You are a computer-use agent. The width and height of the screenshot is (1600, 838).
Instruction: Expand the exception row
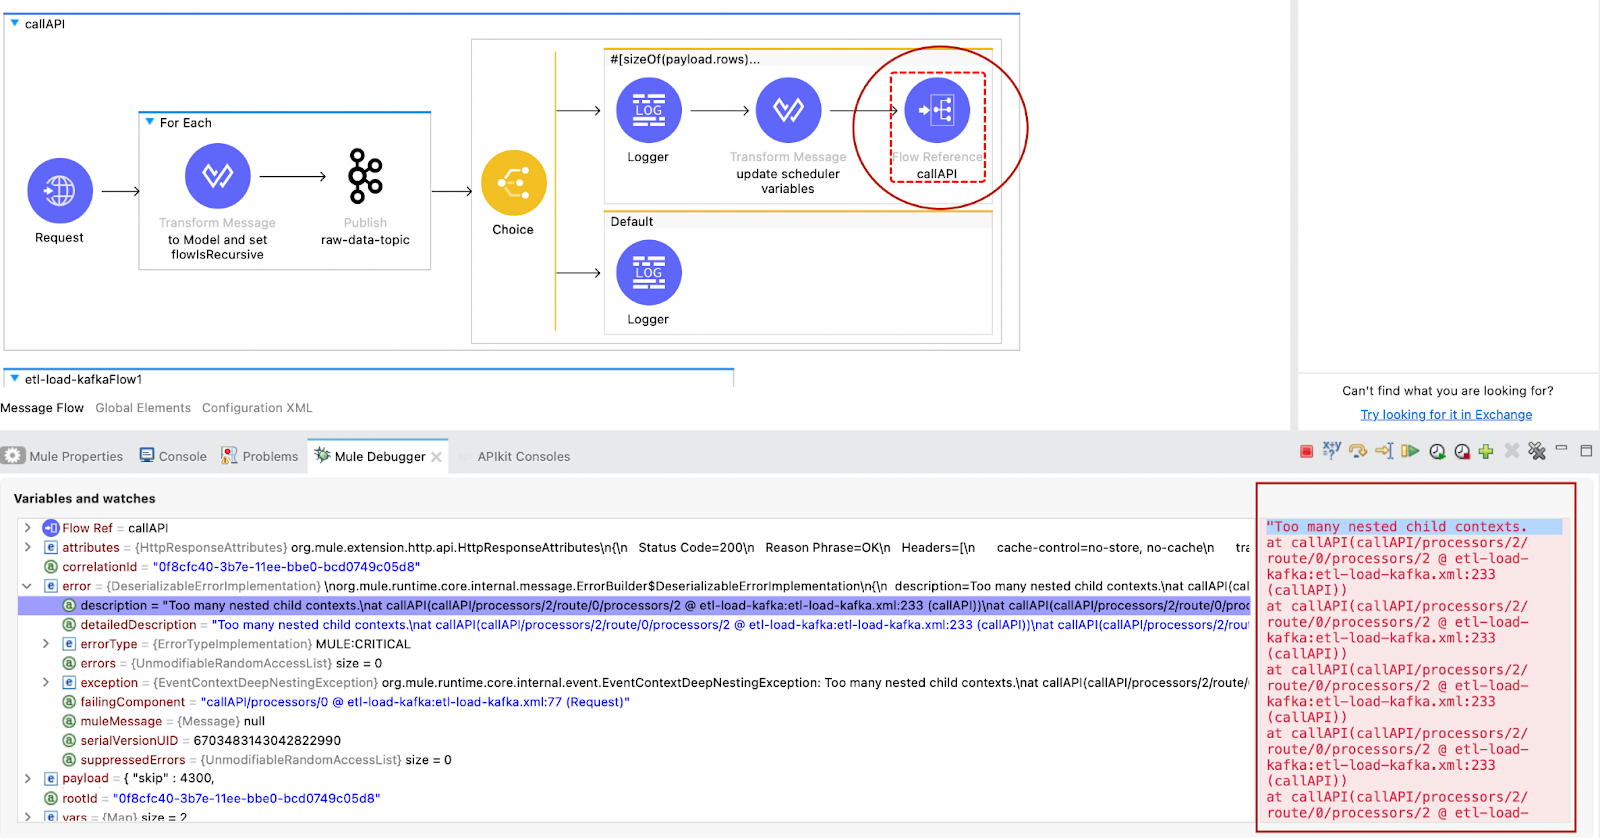pyautogui.click(x=46, y=683)
